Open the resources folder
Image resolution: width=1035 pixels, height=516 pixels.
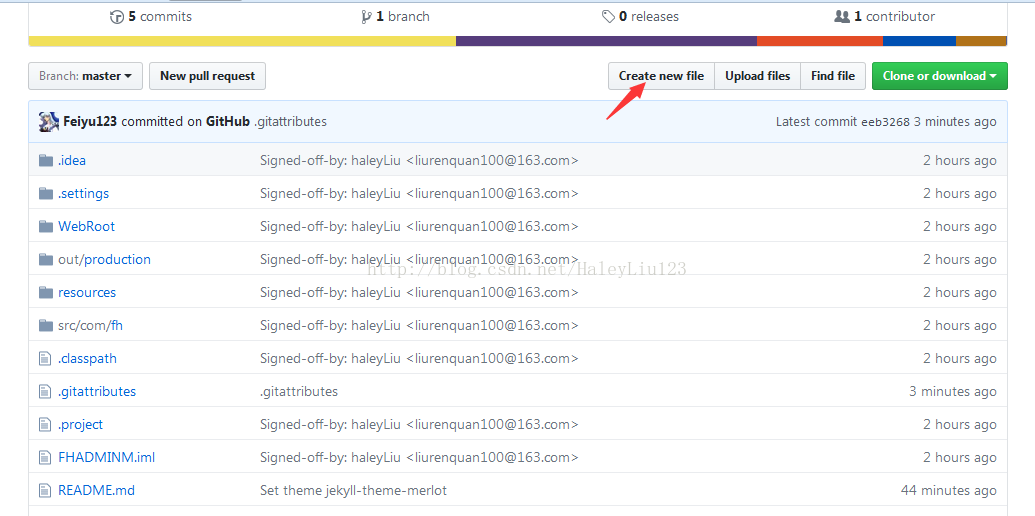[x=87, y=292]
